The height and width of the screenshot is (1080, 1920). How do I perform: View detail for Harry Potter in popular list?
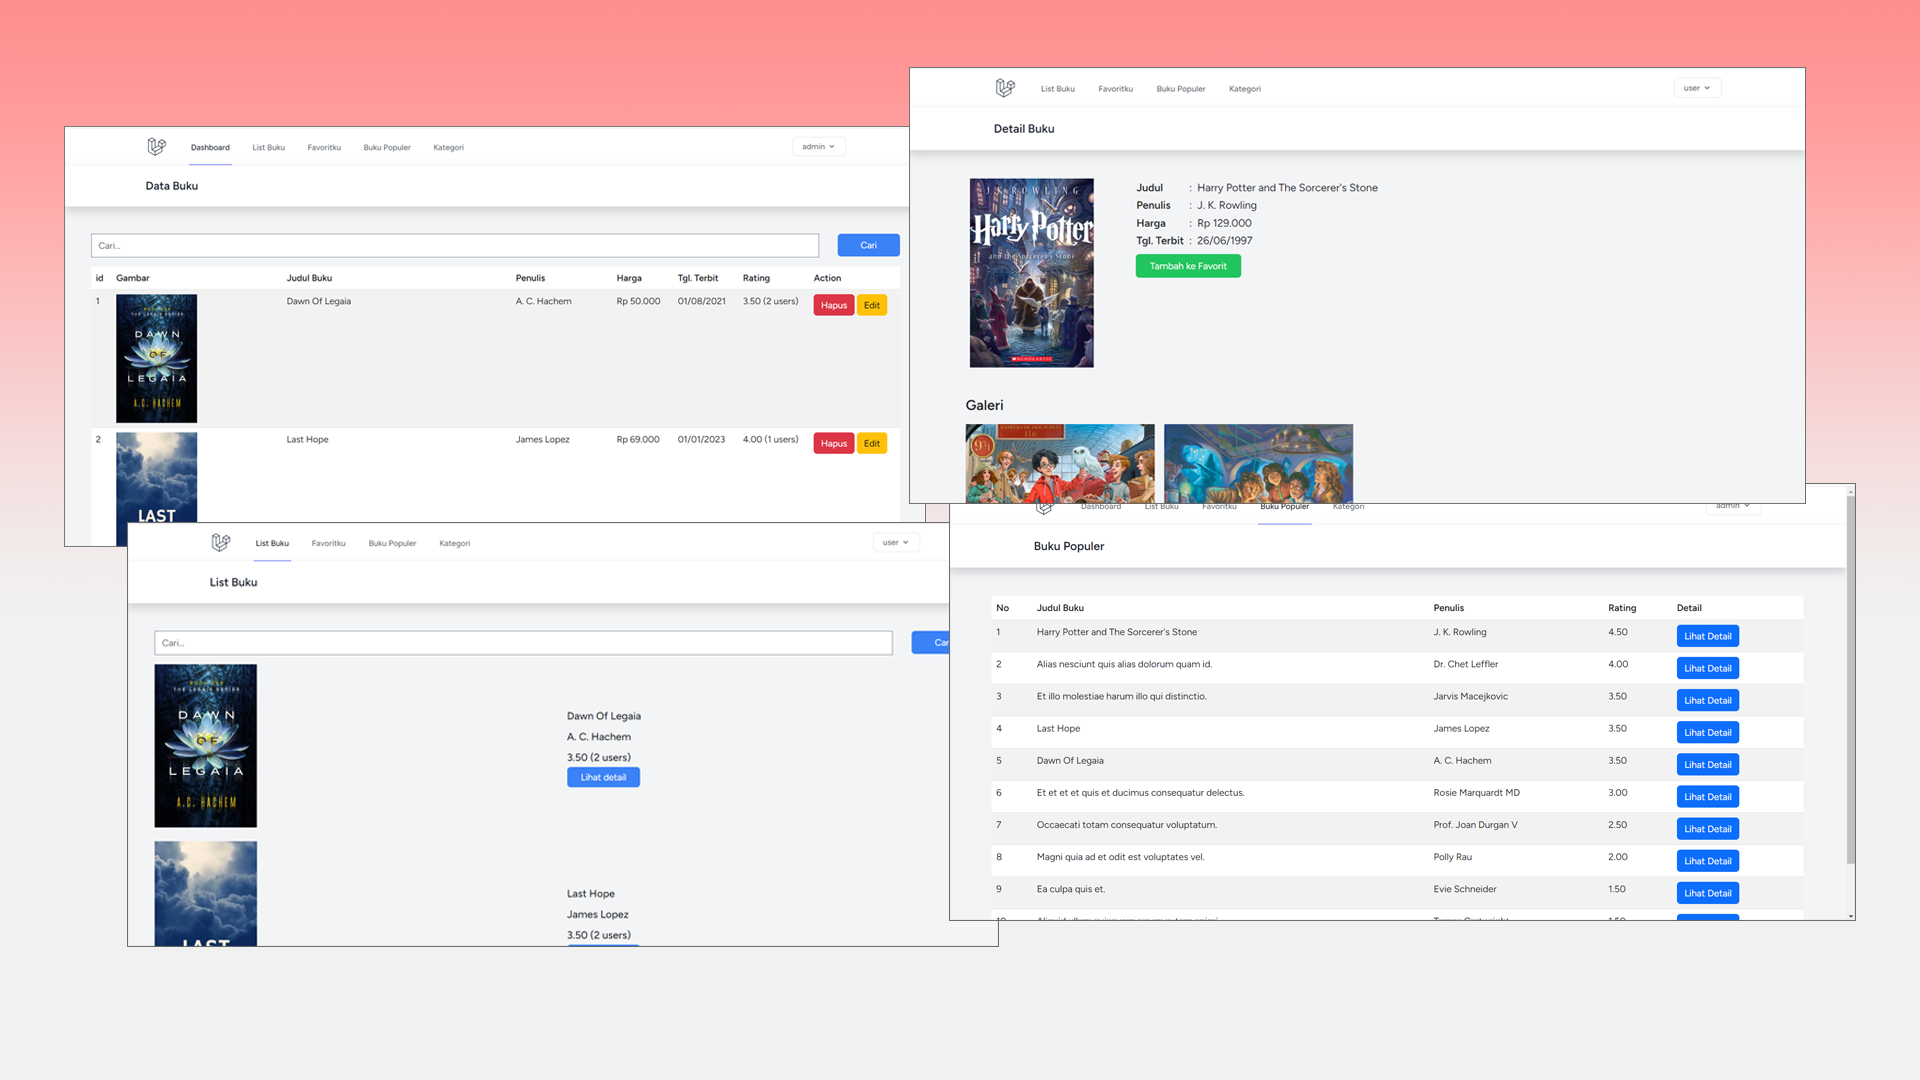pos(1707,636)
